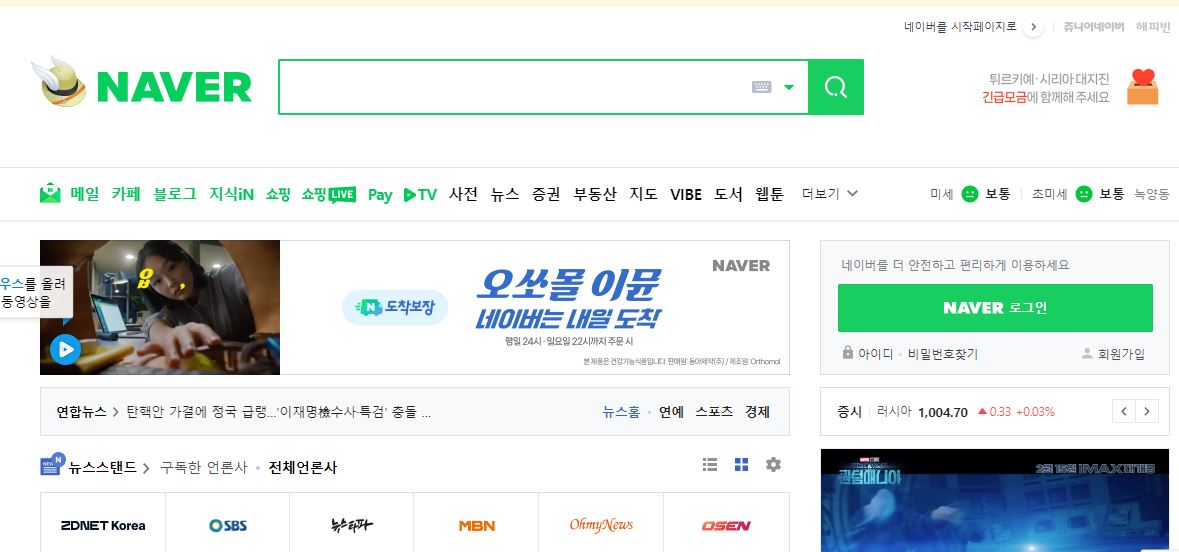Click the 초미세 dust smiley icon
This screenshot has height=552, width=1179.
coord(1084,194)
